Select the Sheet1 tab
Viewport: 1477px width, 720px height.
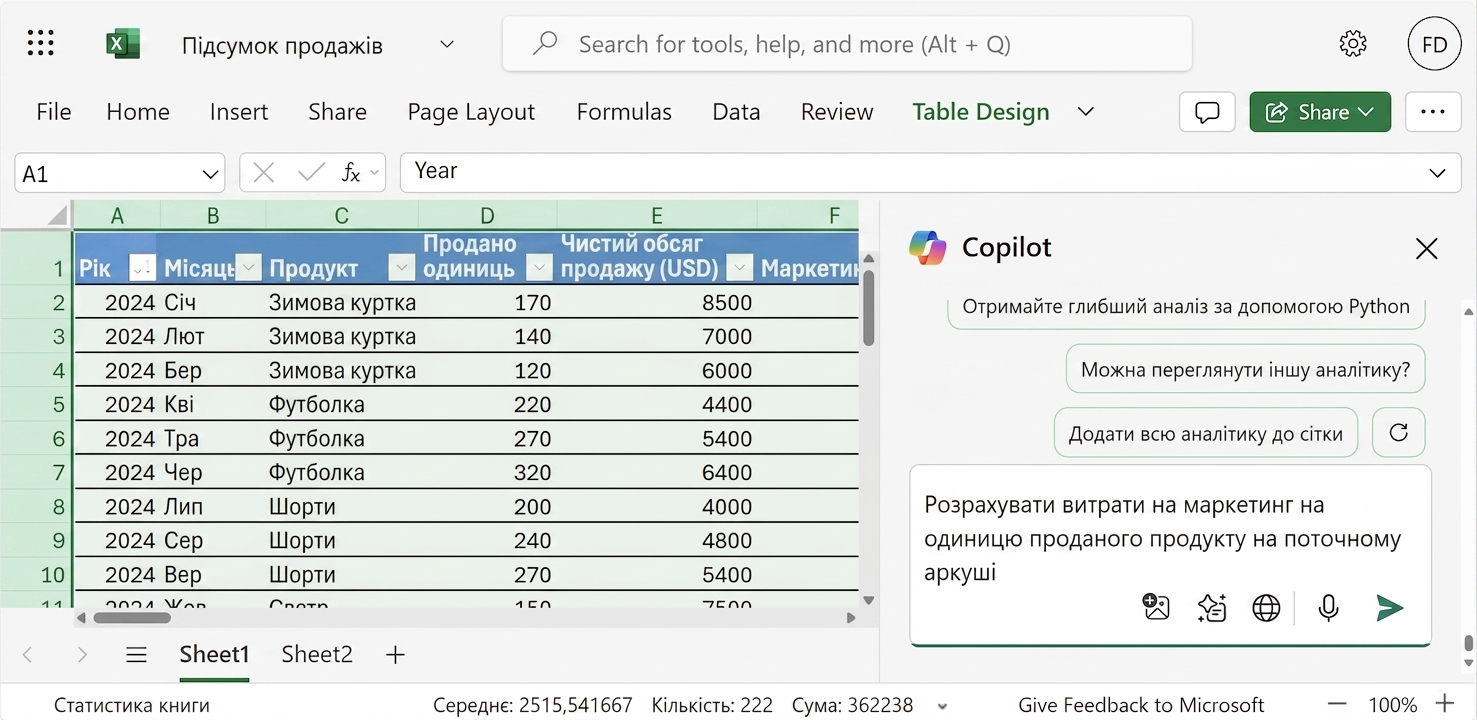[214, 654]
